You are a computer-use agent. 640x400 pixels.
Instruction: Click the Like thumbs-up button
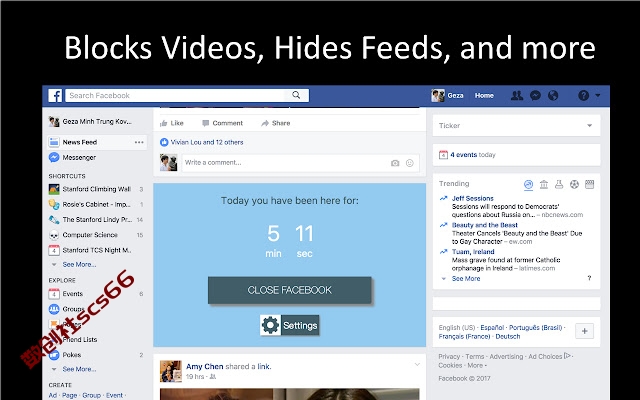[172, 123]
